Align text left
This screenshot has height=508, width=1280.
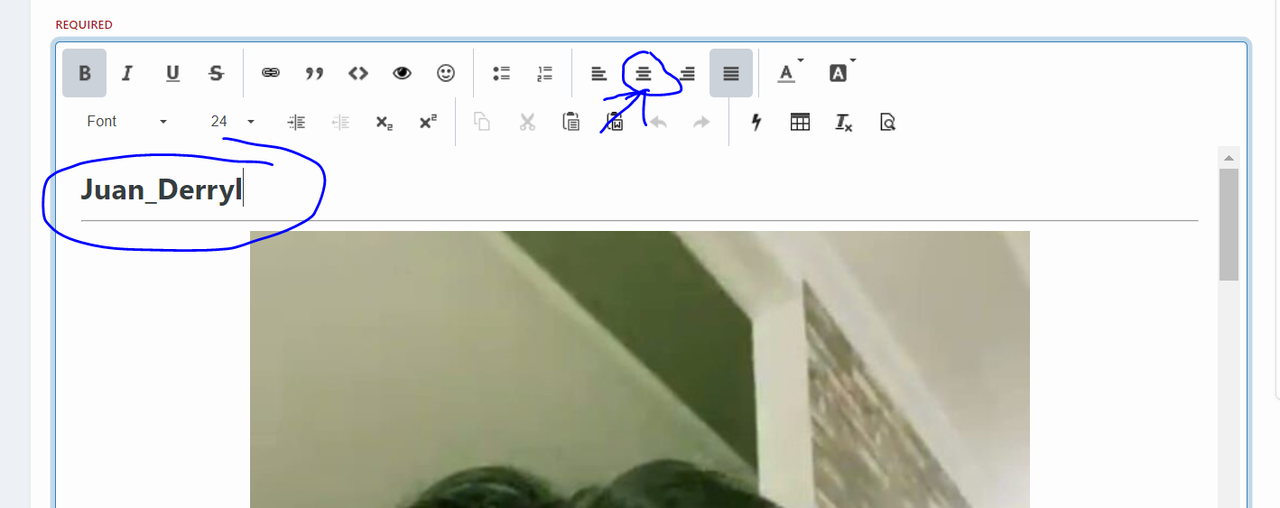[x=598, y=73]
